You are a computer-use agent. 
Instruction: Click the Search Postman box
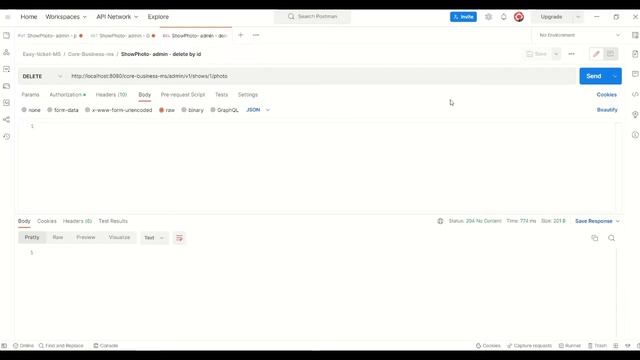point(312,17)
